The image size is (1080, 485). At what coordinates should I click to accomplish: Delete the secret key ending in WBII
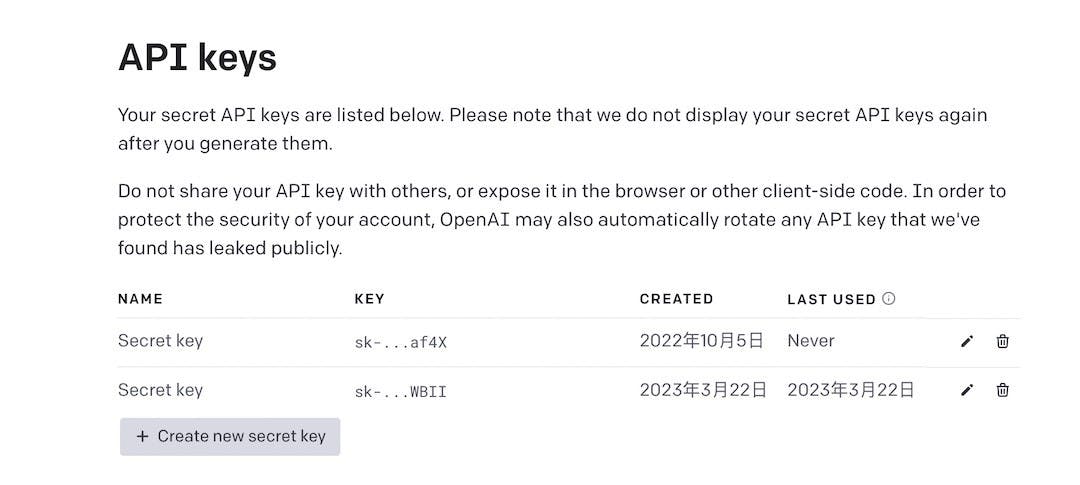pyautogui.click(x=1002, y=390)
